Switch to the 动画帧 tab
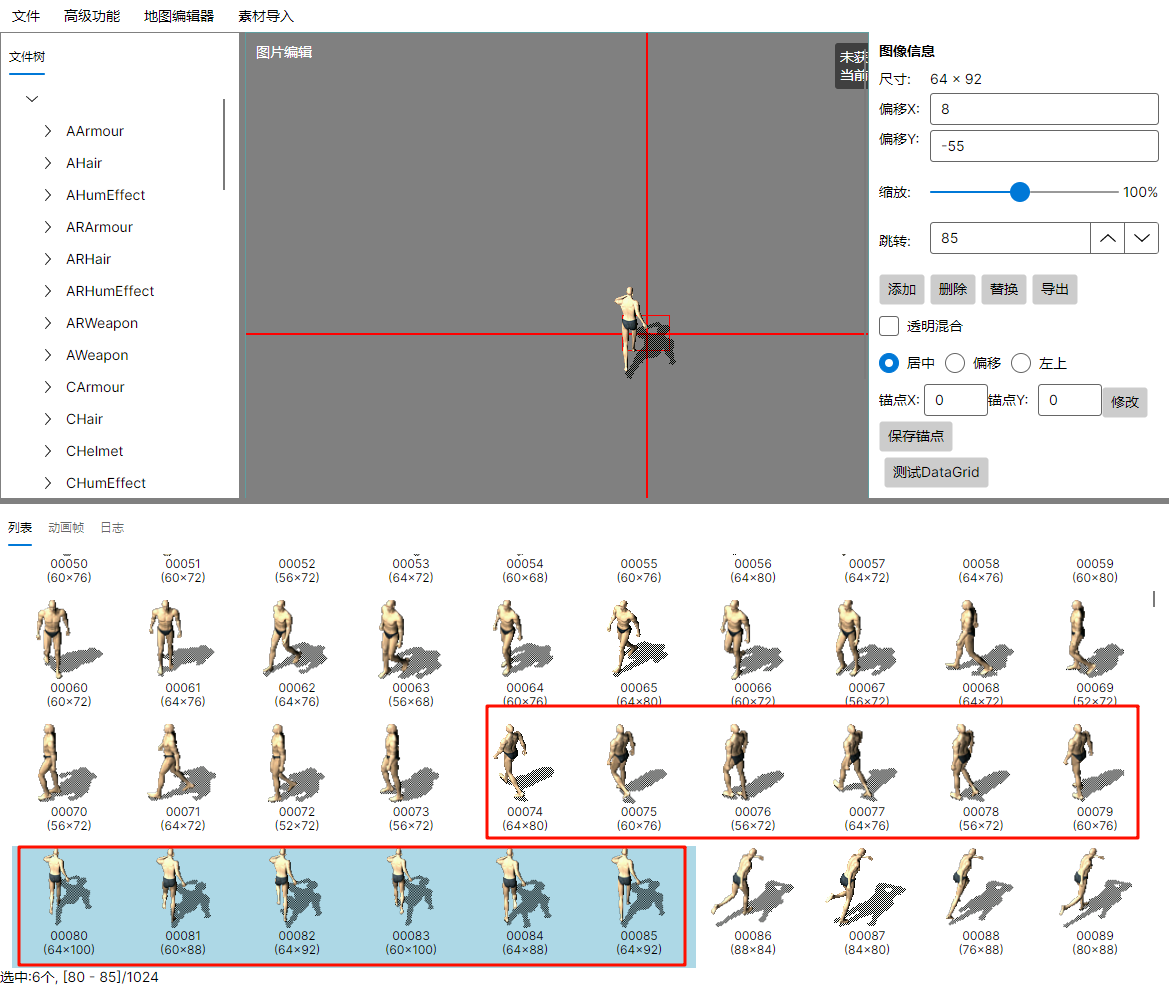1169x986 pixels. click(66, 527)
